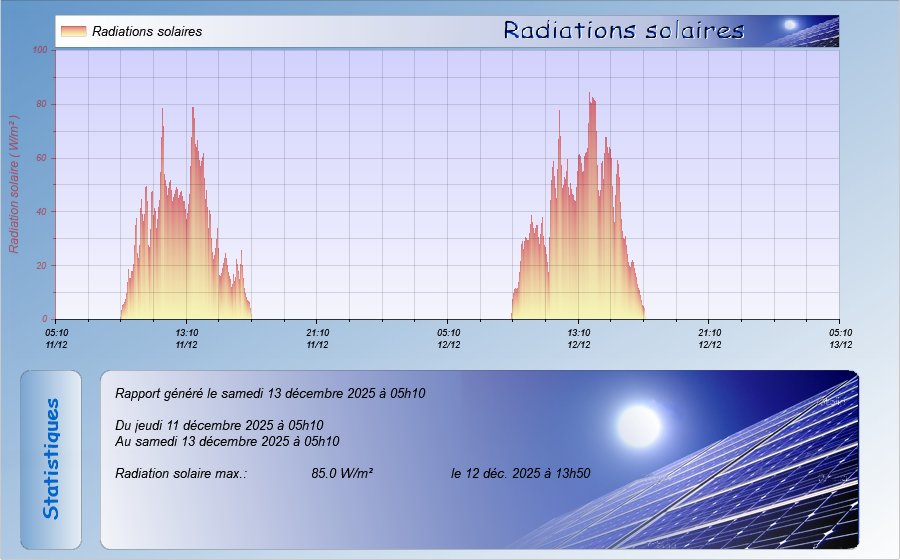Click the 13:10 12/12 time axis label
The width and height of the screenshot is (900, 560).
(579, 338)
